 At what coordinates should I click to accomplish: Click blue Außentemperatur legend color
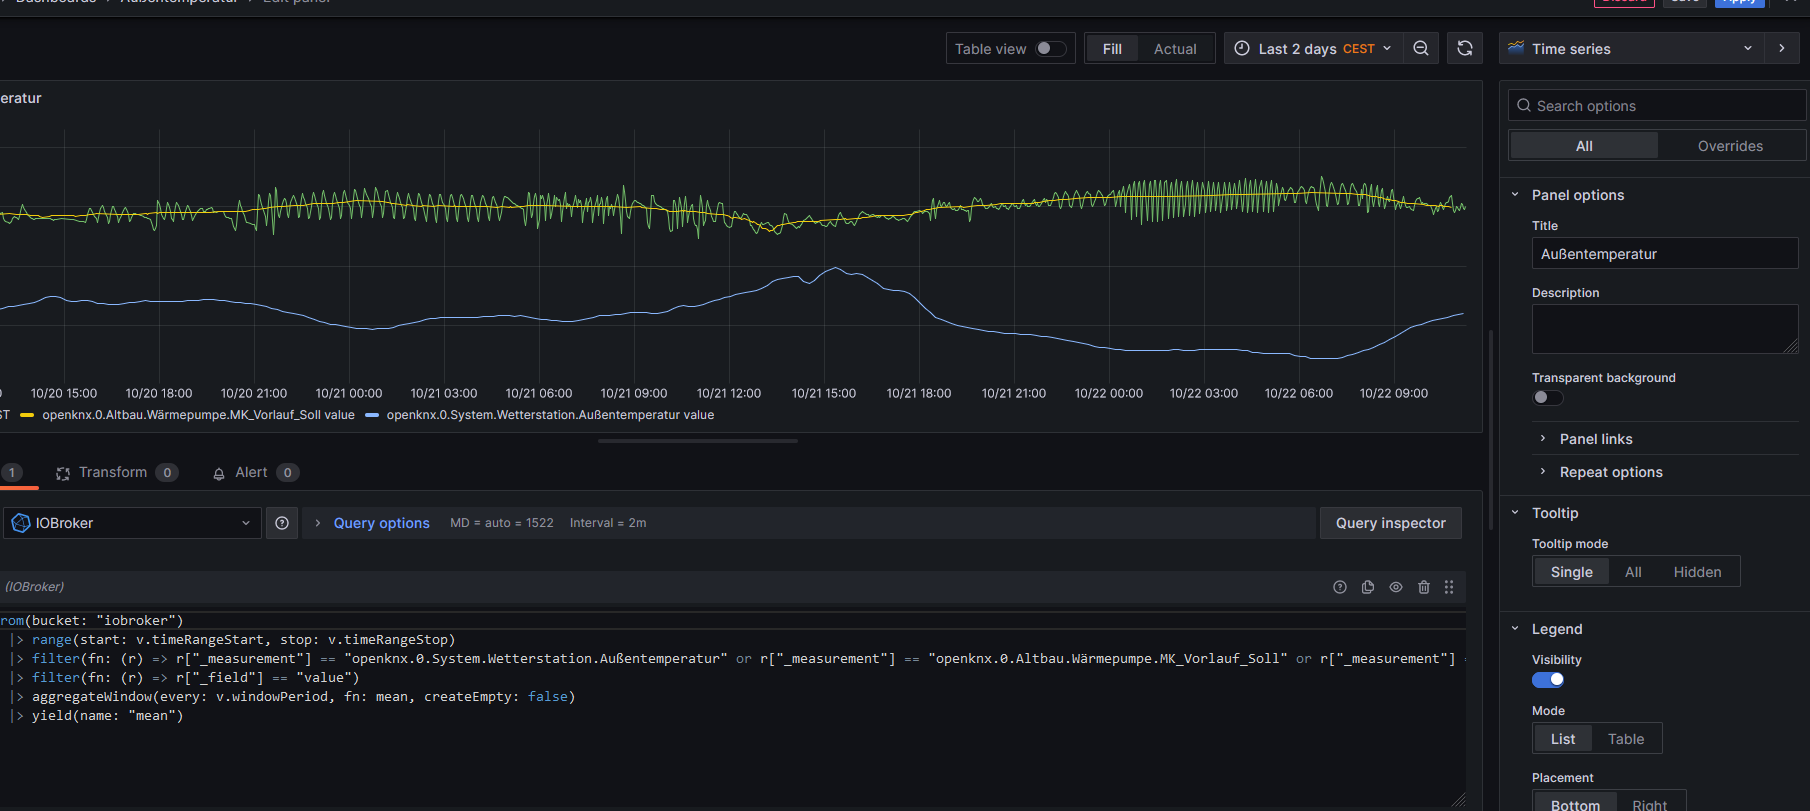tap(372, 415)
